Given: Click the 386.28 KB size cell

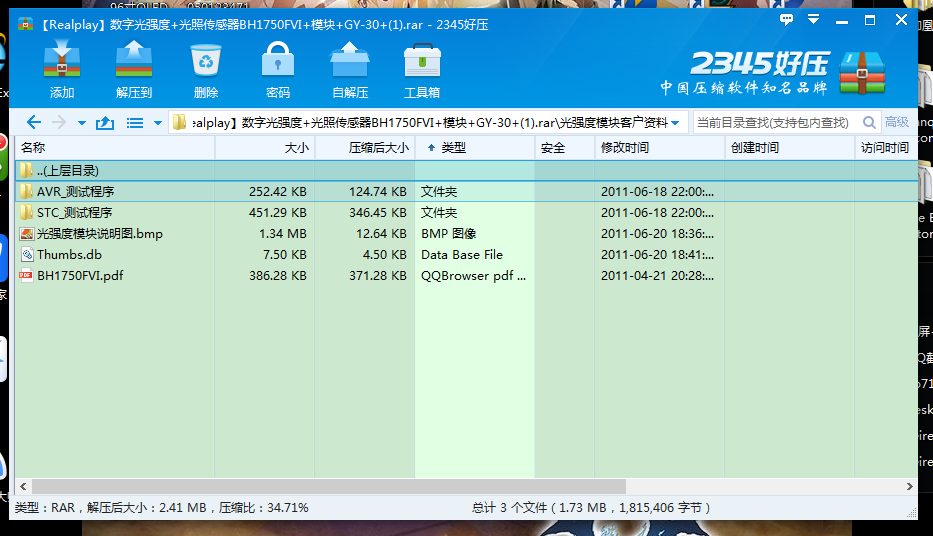Looking at the screenshot, I should [278, 275].
